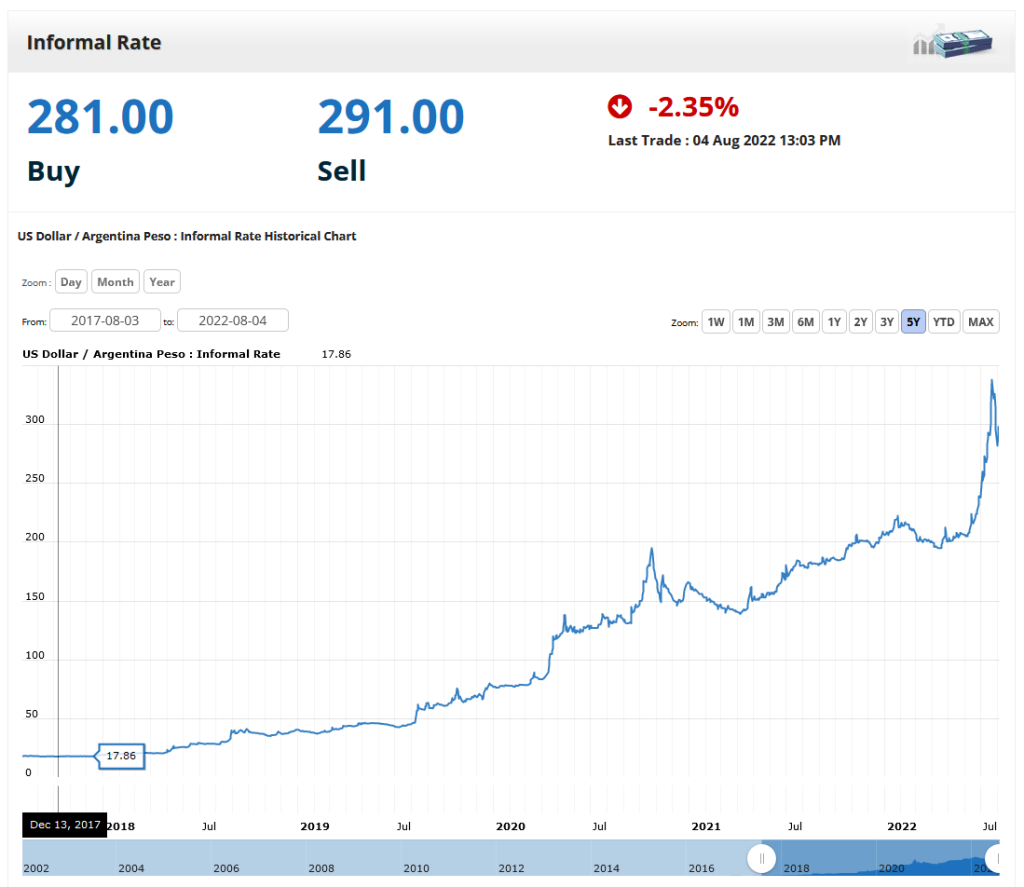Select the Month zoom grouping button
Image resolution: width=1024 pixels, height=887 pixels.
115,282
